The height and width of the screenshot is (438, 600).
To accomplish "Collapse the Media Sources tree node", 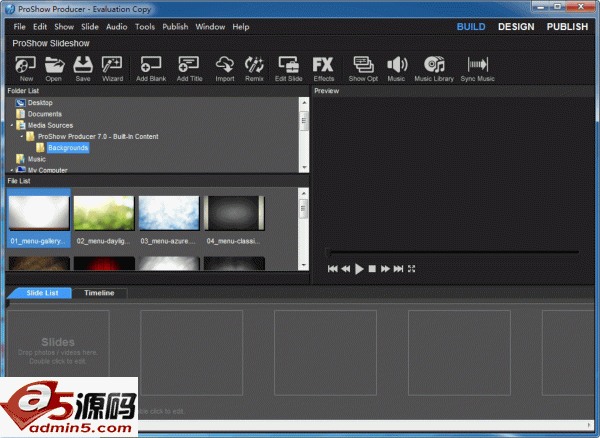I will pos(11,125).
